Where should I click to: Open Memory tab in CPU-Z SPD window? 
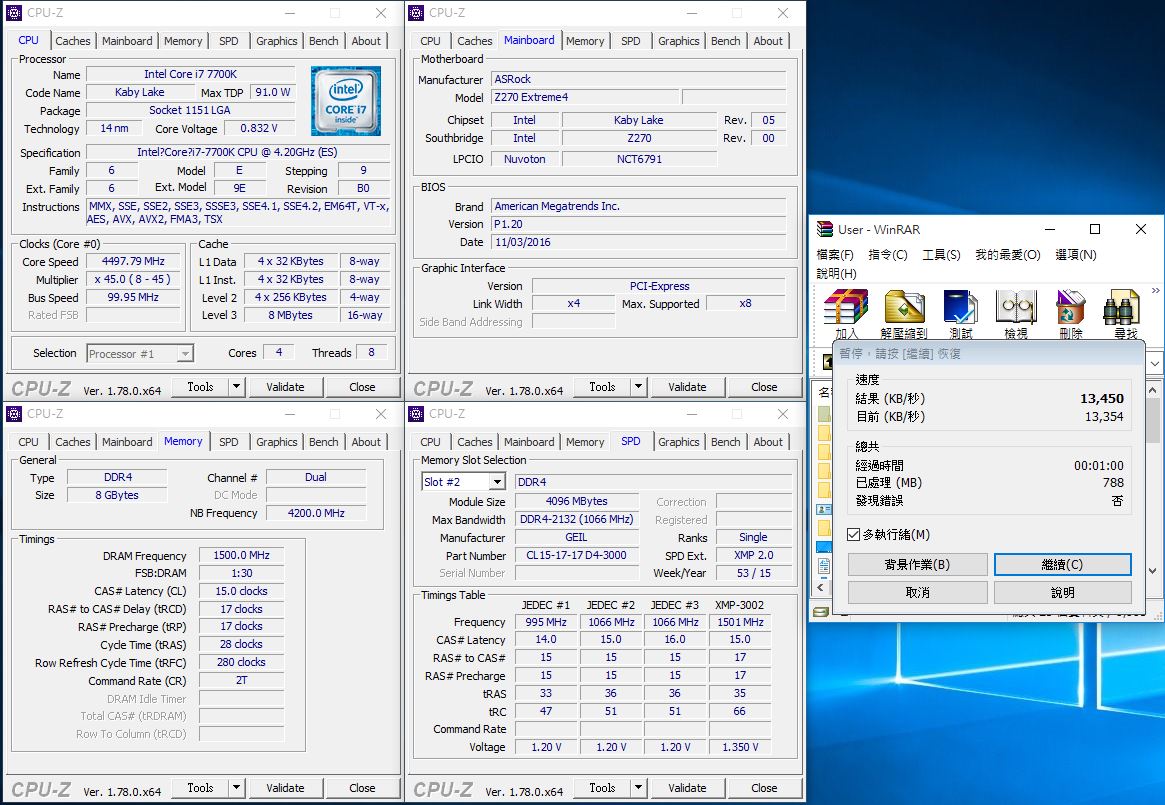(x=585, y=442)
